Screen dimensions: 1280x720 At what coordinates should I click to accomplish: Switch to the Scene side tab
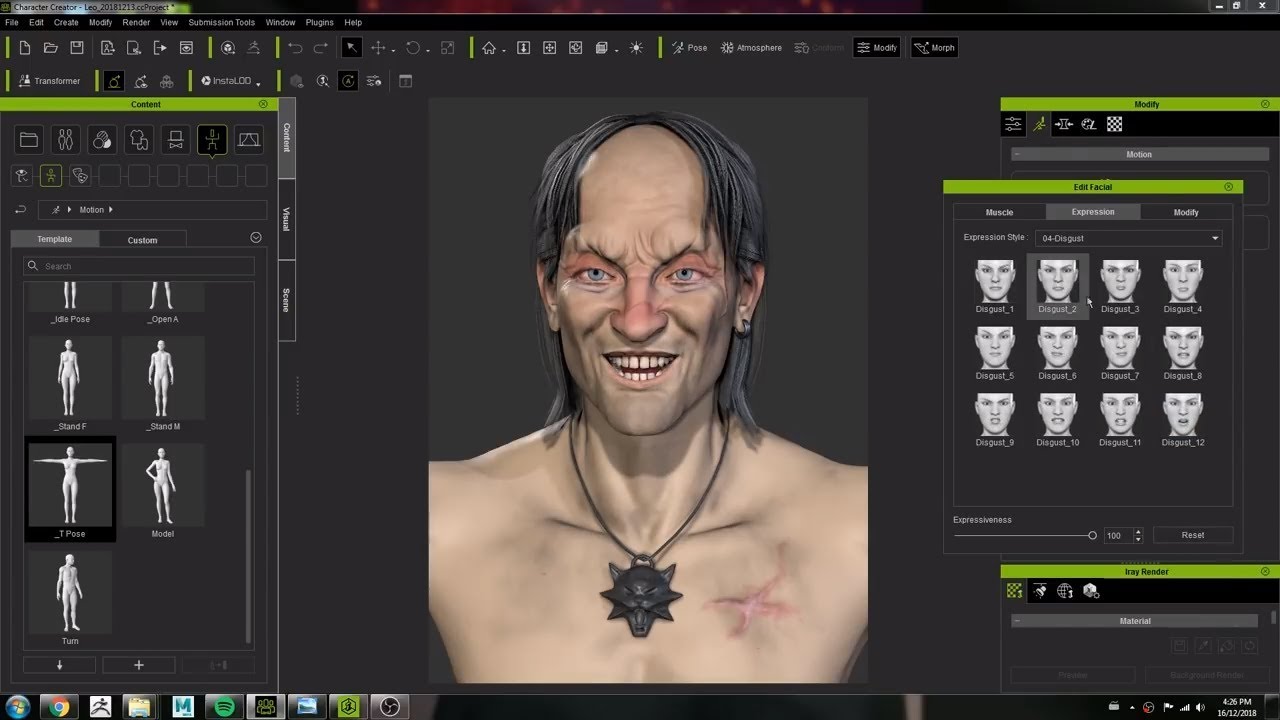pyautogui.click(x=287, y=300)
